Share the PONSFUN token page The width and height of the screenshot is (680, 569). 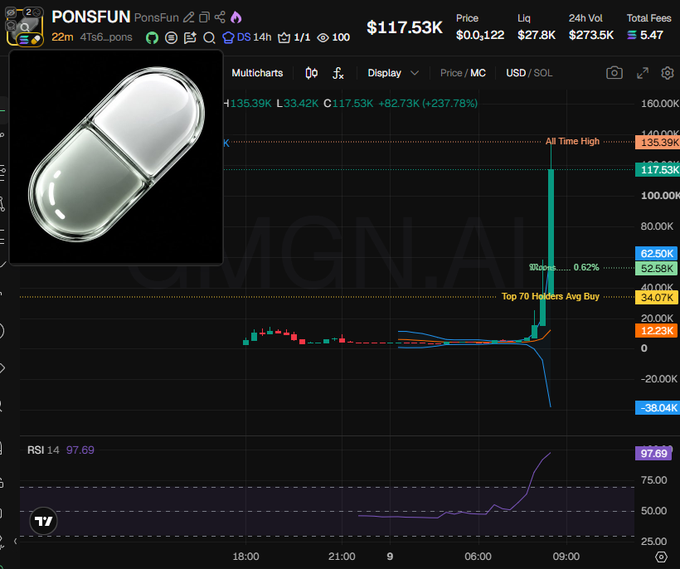[x=220, y=17]
